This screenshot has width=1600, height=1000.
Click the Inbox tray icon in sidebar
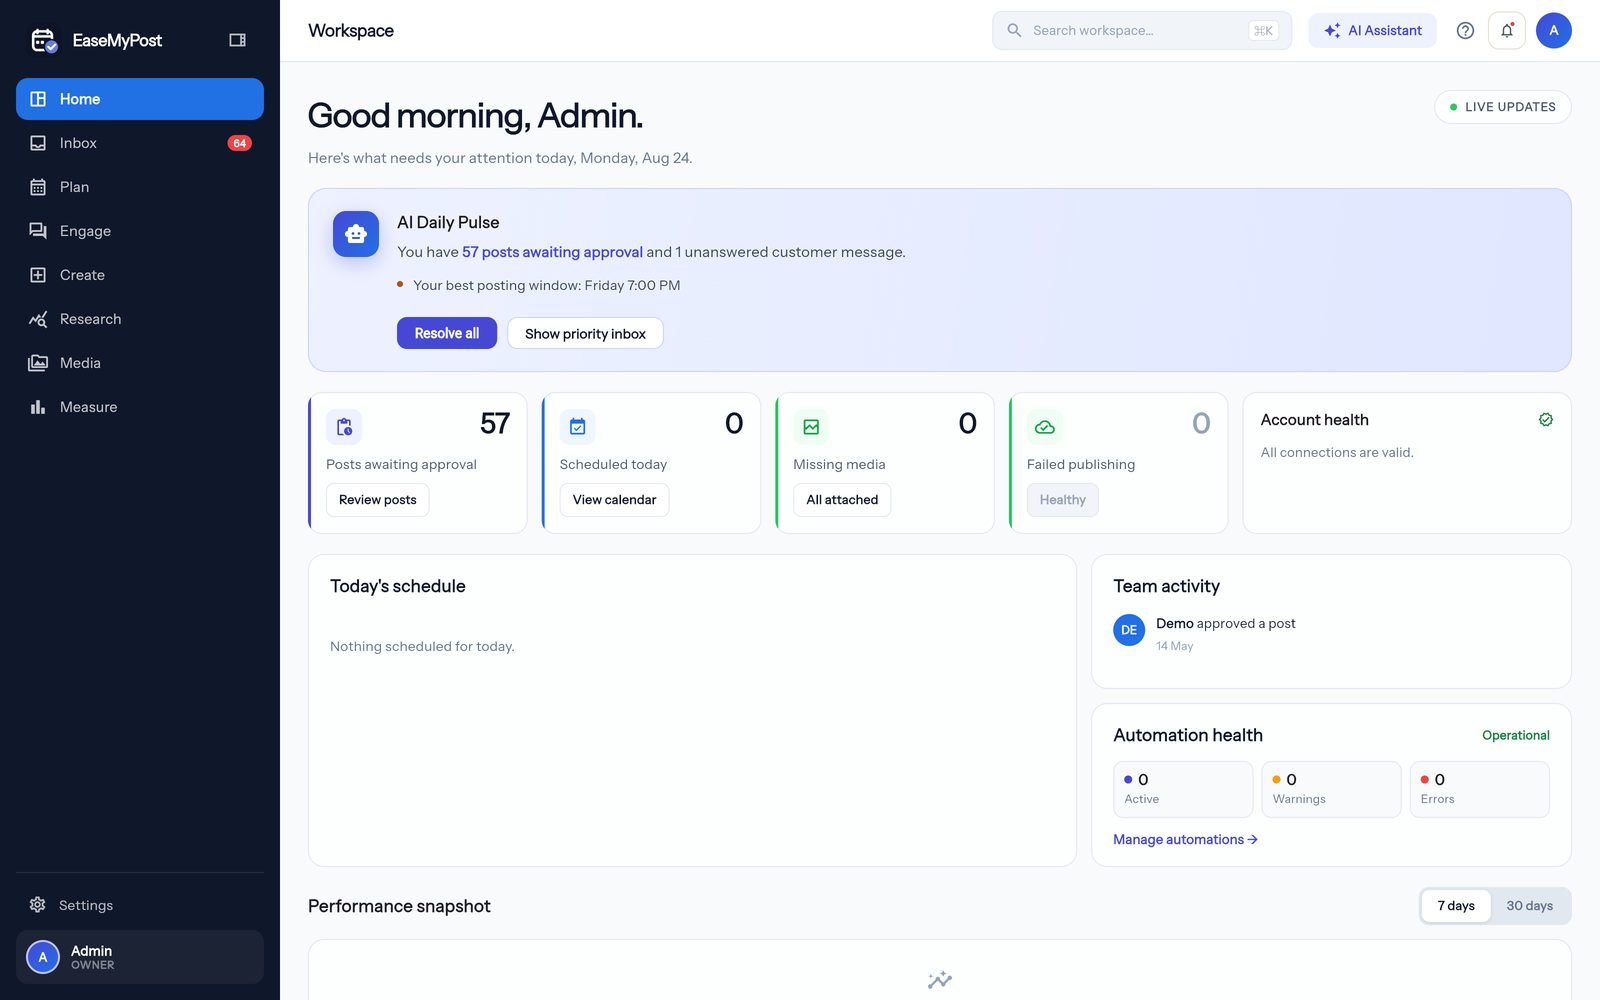(x=38, y=143)
